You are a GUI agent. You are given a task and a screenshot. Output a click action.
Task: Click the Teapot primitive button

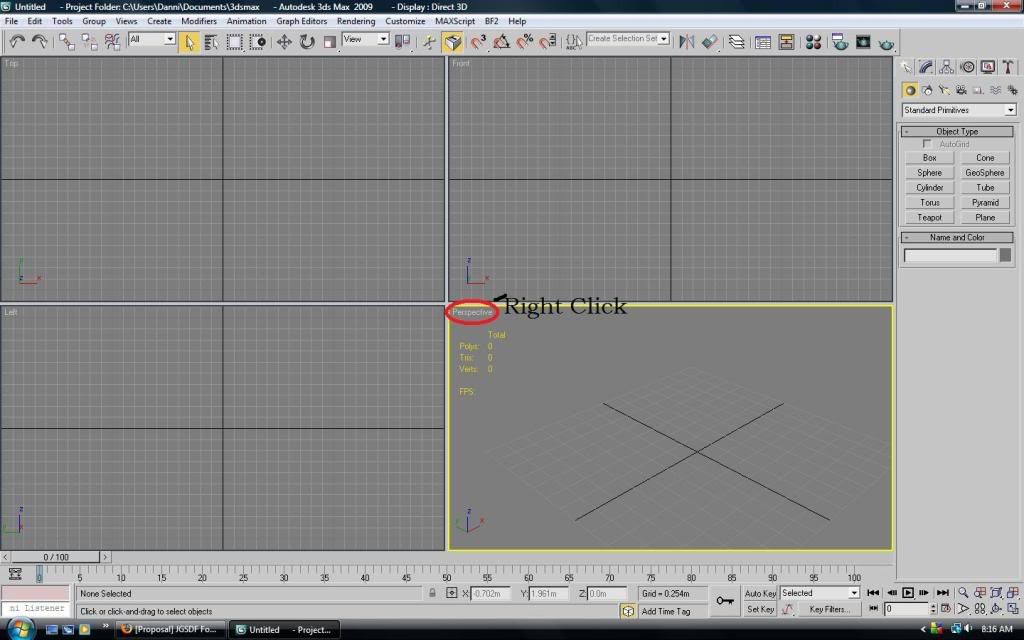point(929,217)
